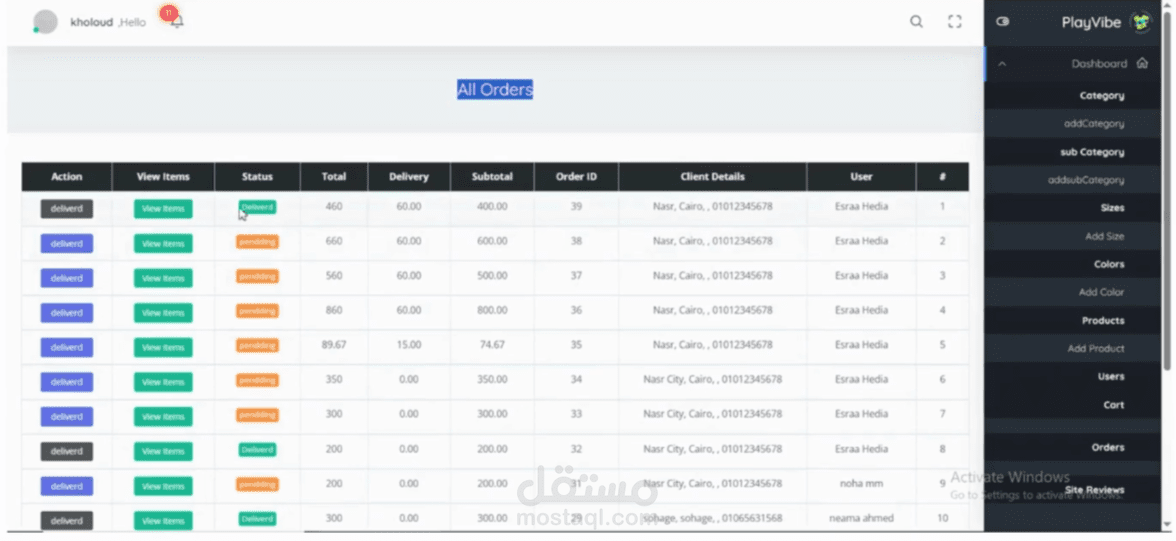Screen dimensions: 1176x541
Task: Click the search magnifier icon
Action: coord(916,22)
